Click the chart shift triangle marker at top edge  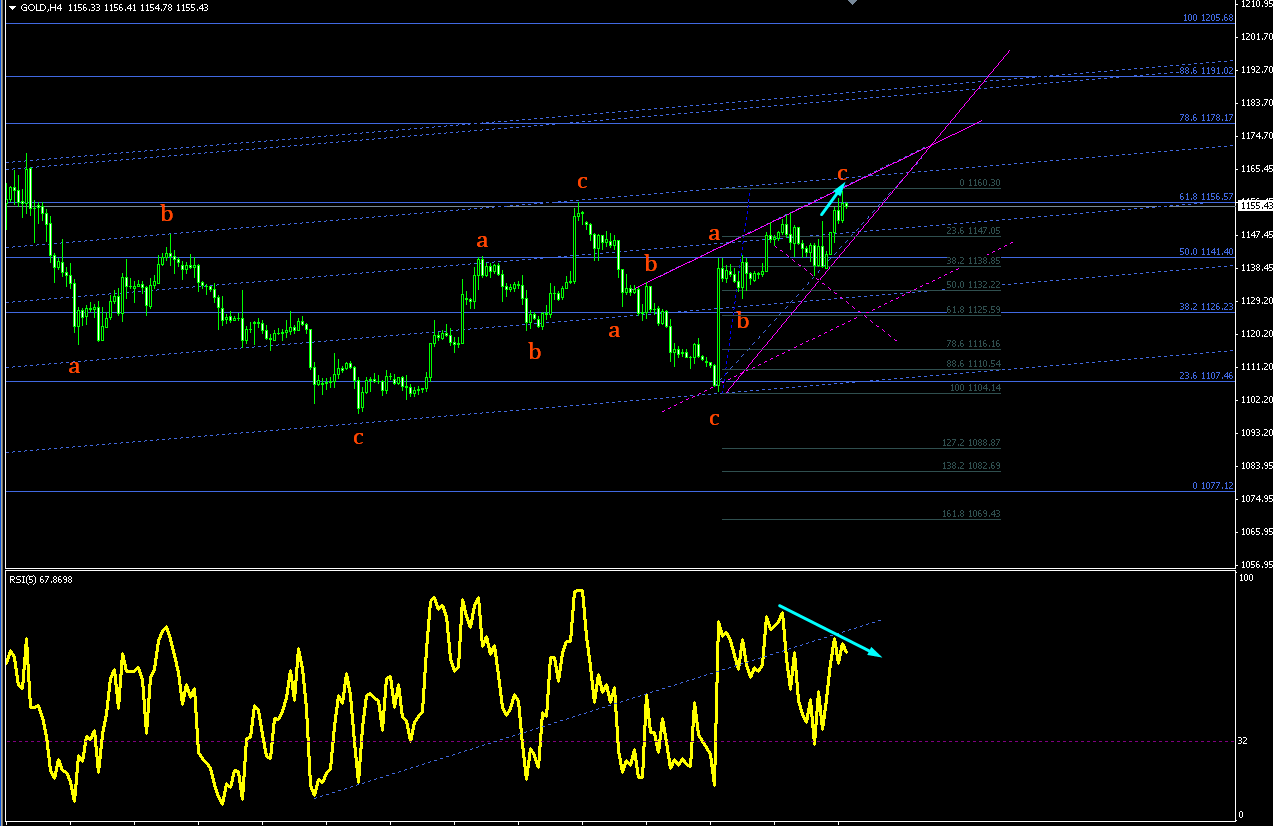tap(852, 3)
